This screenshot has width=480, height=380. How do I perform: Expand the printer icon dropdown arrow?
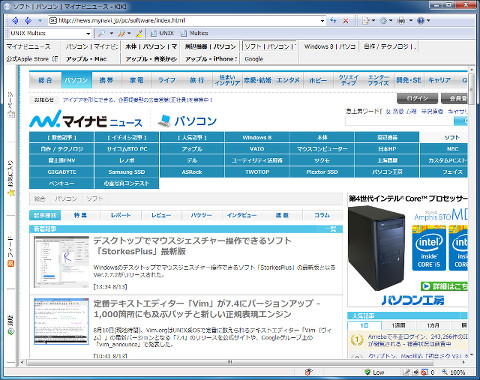(411, 21)
